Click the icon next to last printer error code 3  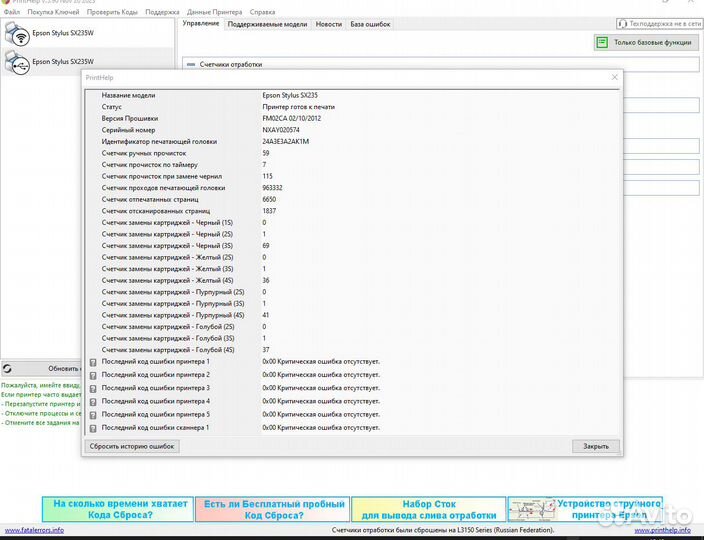coord(93,388)
